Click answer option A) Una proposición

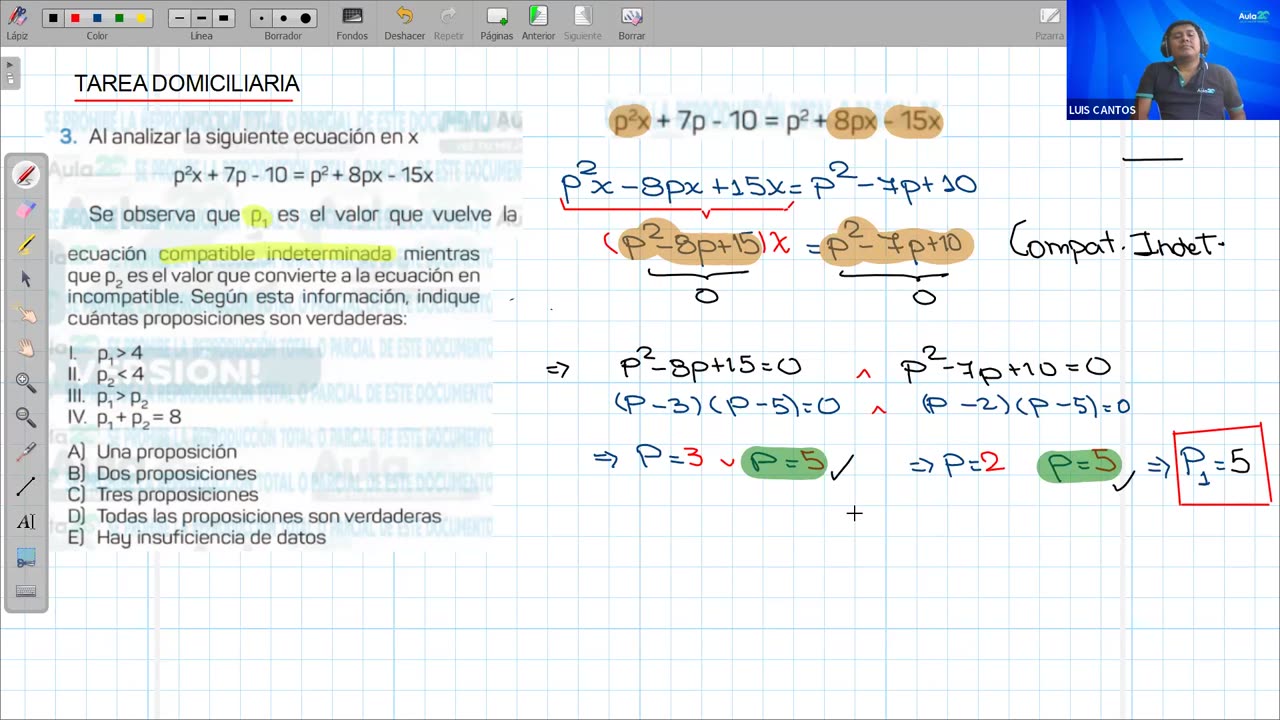pos(152,452)
